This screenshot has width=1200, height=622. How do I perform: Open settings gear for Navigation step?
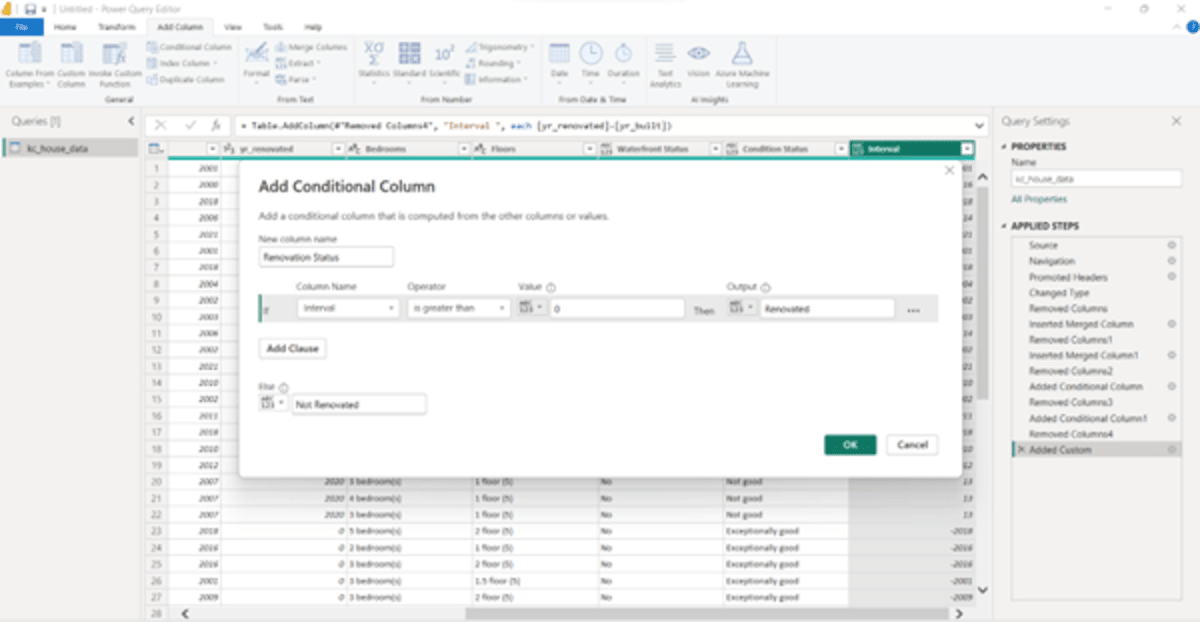click(1171, 261)
